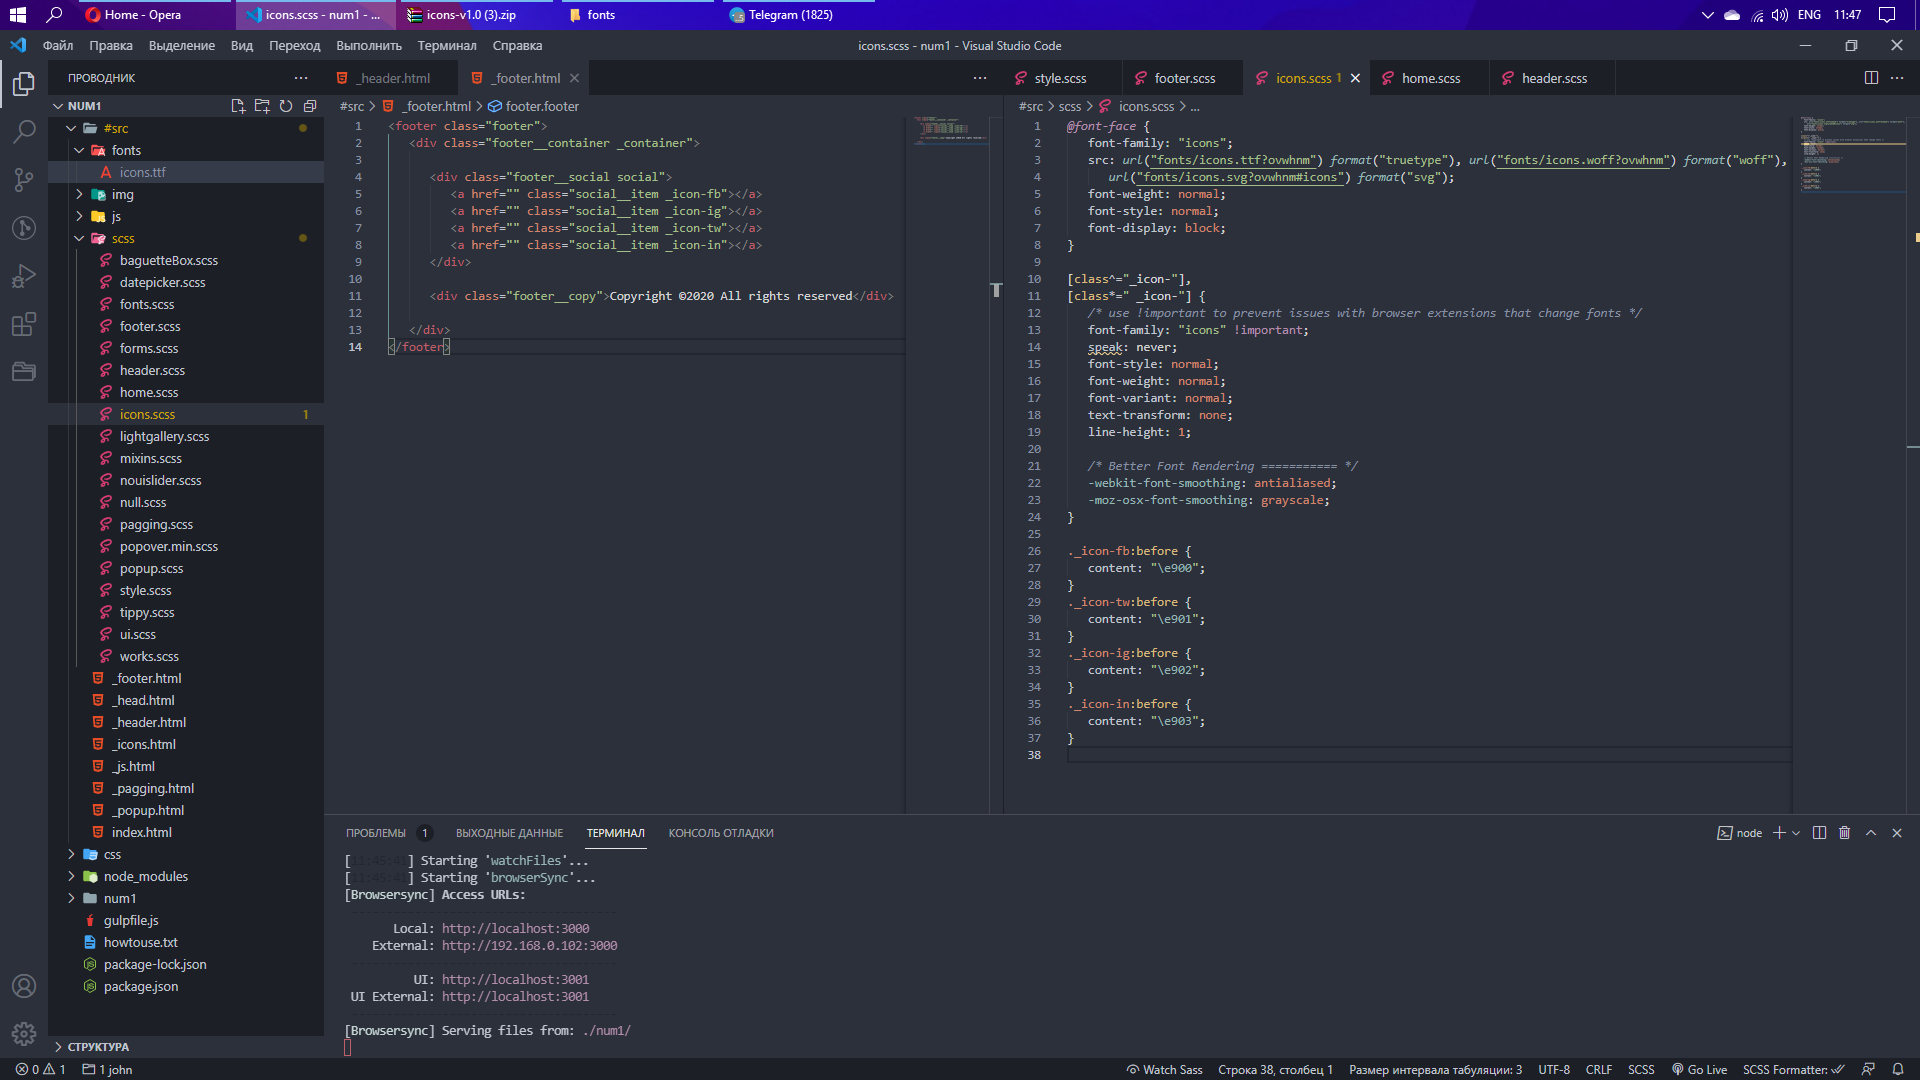Click the New Folder icon in NUM1 header
Image resolution: width=1920 pixels, height=1080 pixels.
coord(262,106)
